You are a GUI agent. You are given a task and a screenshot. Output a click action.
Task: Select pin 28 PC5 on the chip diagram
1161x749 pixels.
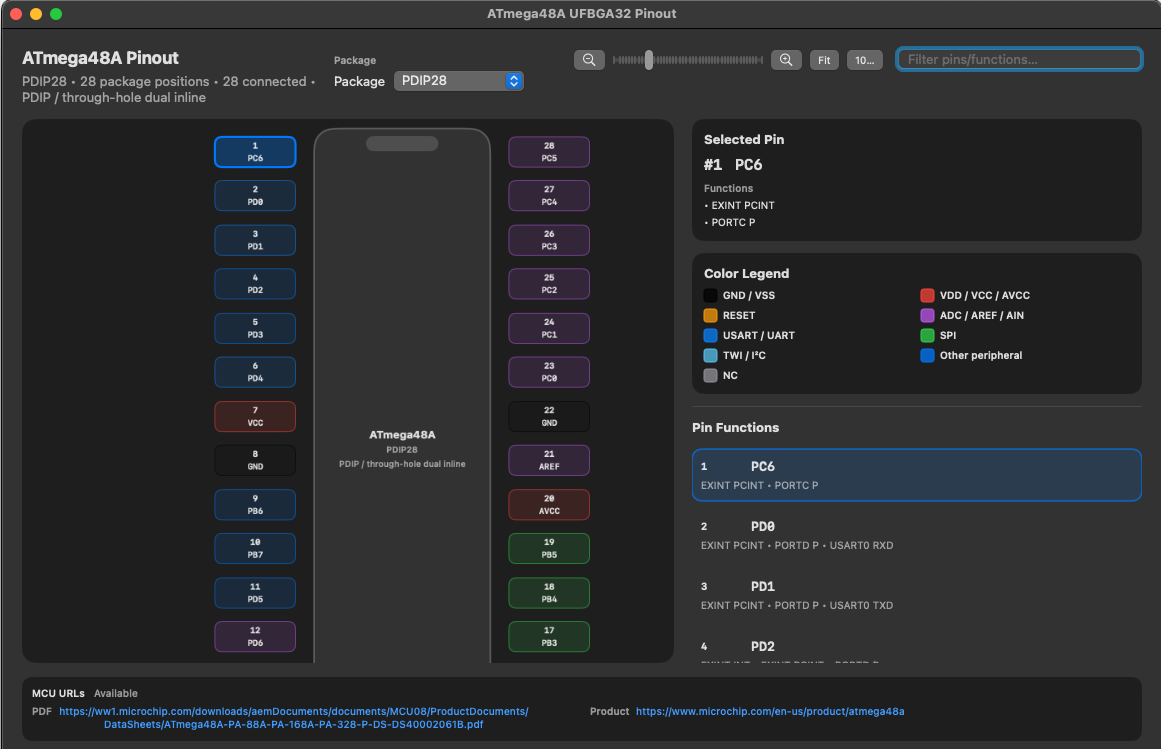(549, 152)
